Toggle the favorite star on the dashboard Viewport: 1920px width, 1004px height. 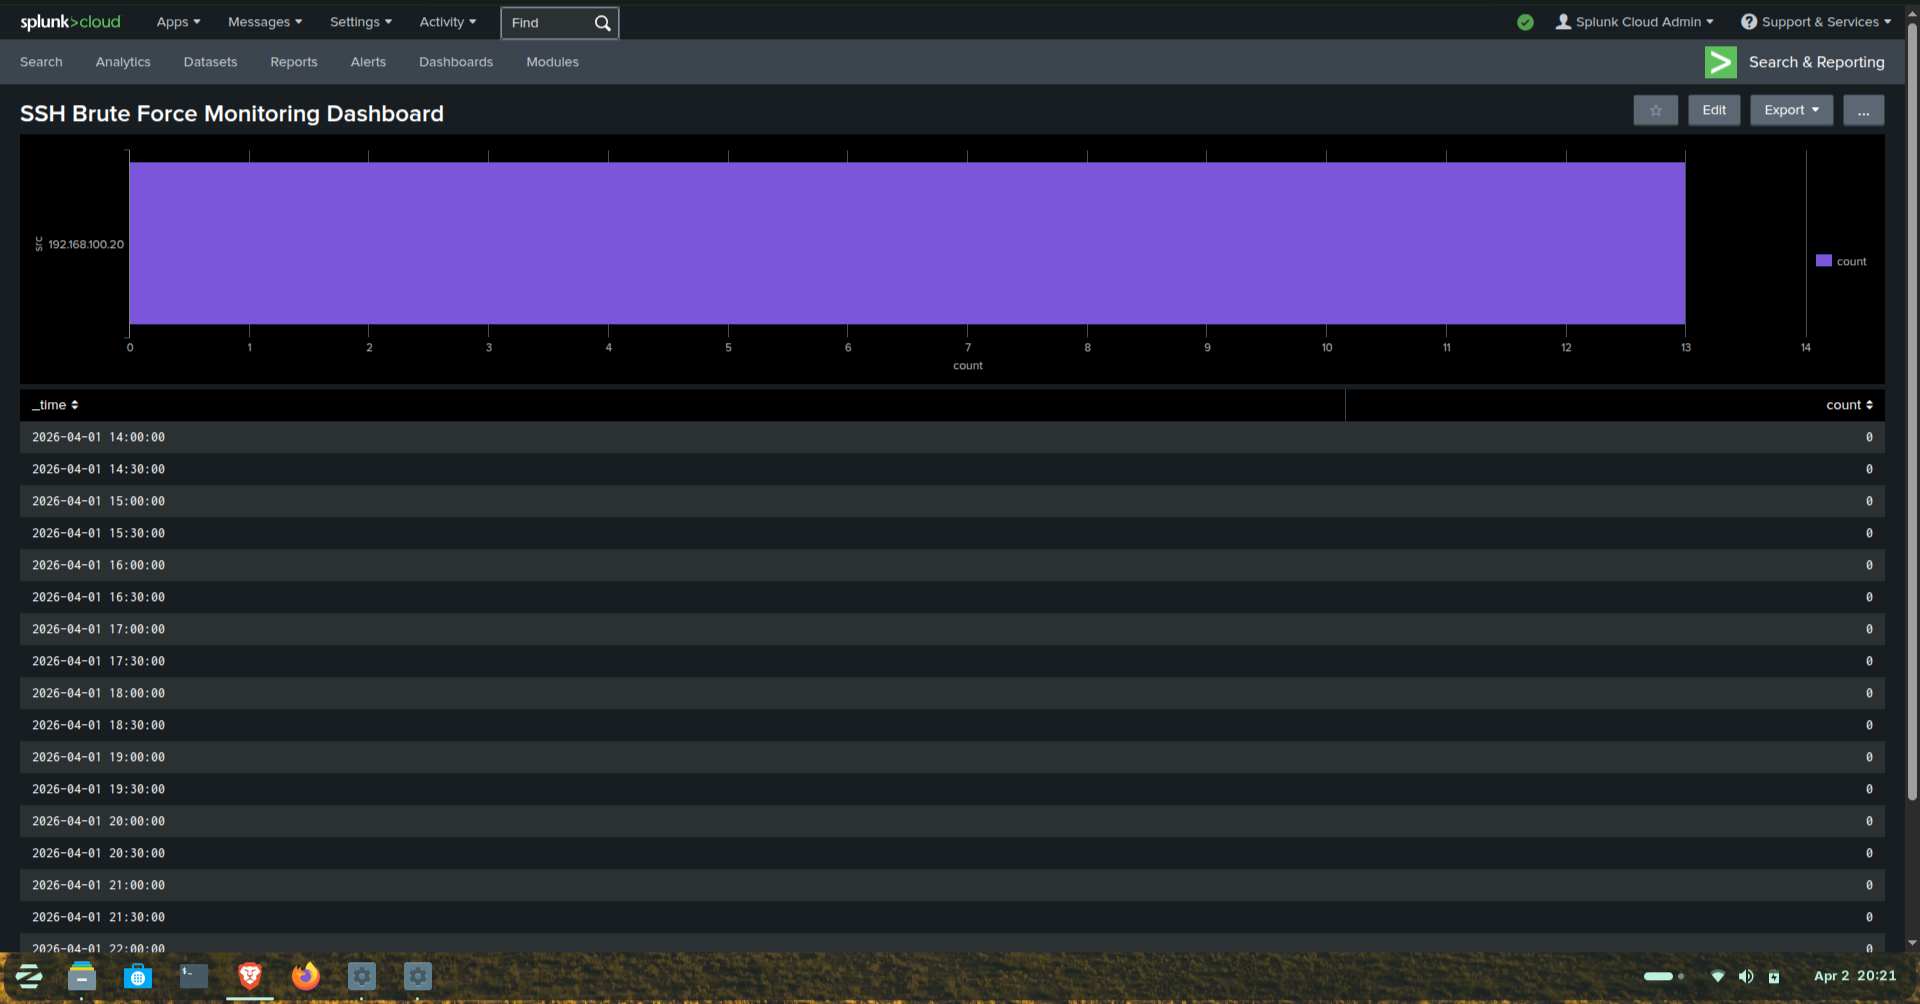pyautogui.click(x=1655, y=110)
